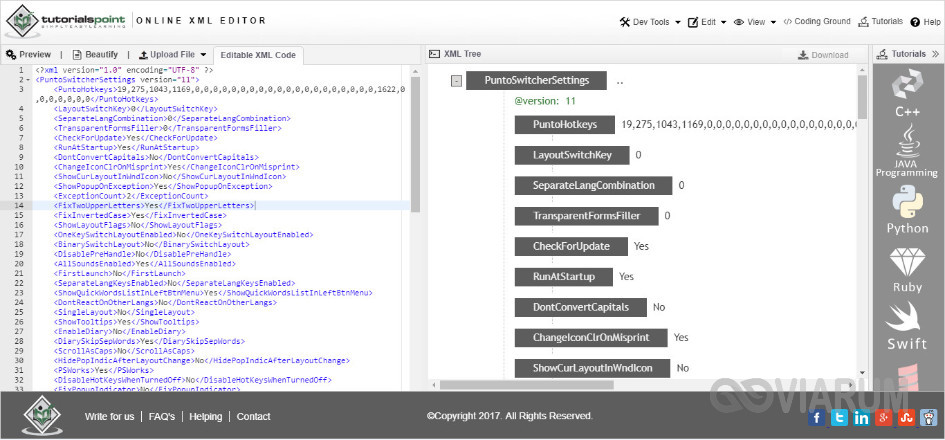Select PuntoSwitcherSettings node in XML tree
945x440 pixels.
coord(536,80)
